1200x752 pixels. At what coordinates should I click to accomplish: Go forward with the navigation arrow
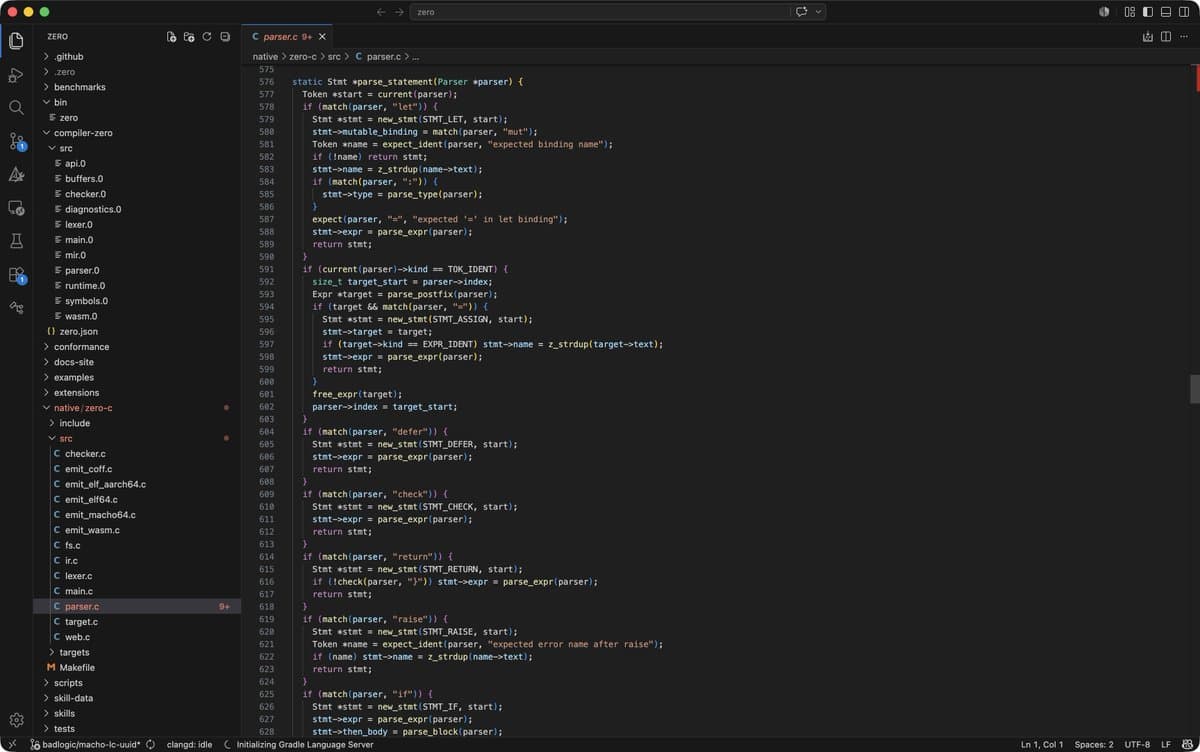tap(400, 12)
